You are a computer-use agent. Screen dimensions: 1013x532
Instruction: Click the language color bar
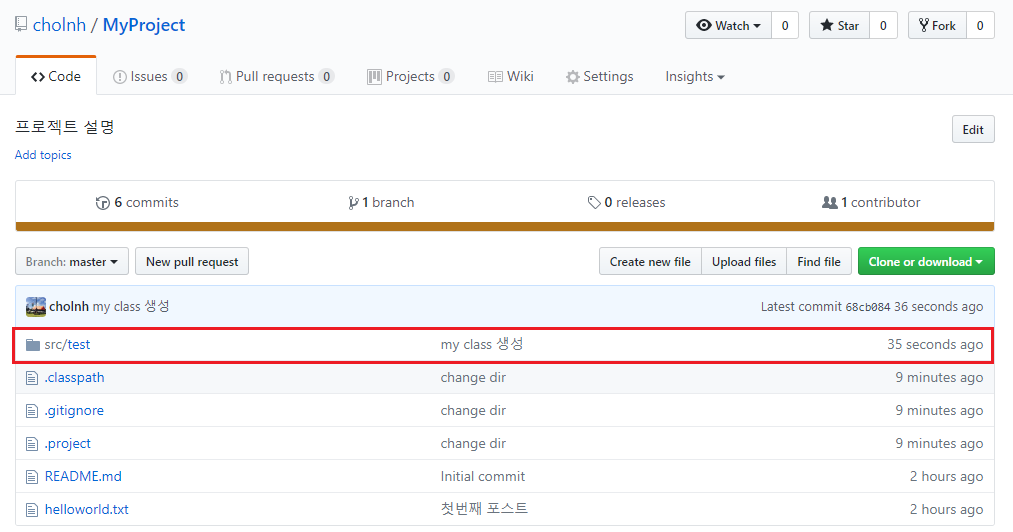click(505, 226)
